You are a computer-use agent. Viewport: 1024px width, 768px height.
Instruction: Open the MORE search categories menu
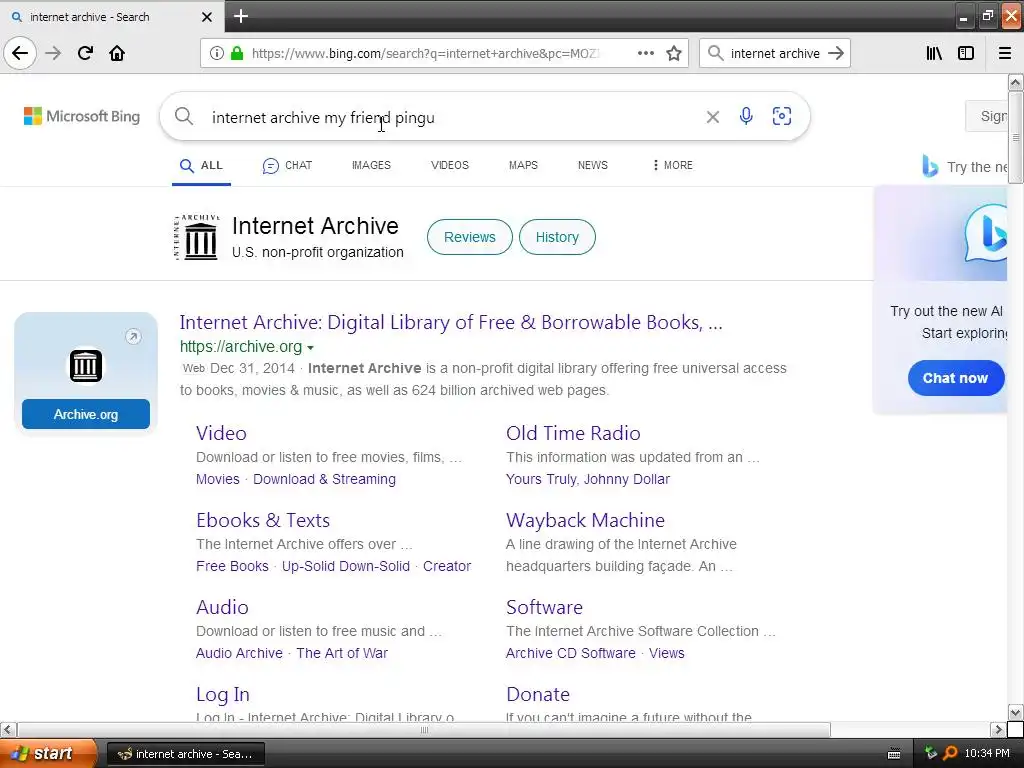[x=673, y=165]
